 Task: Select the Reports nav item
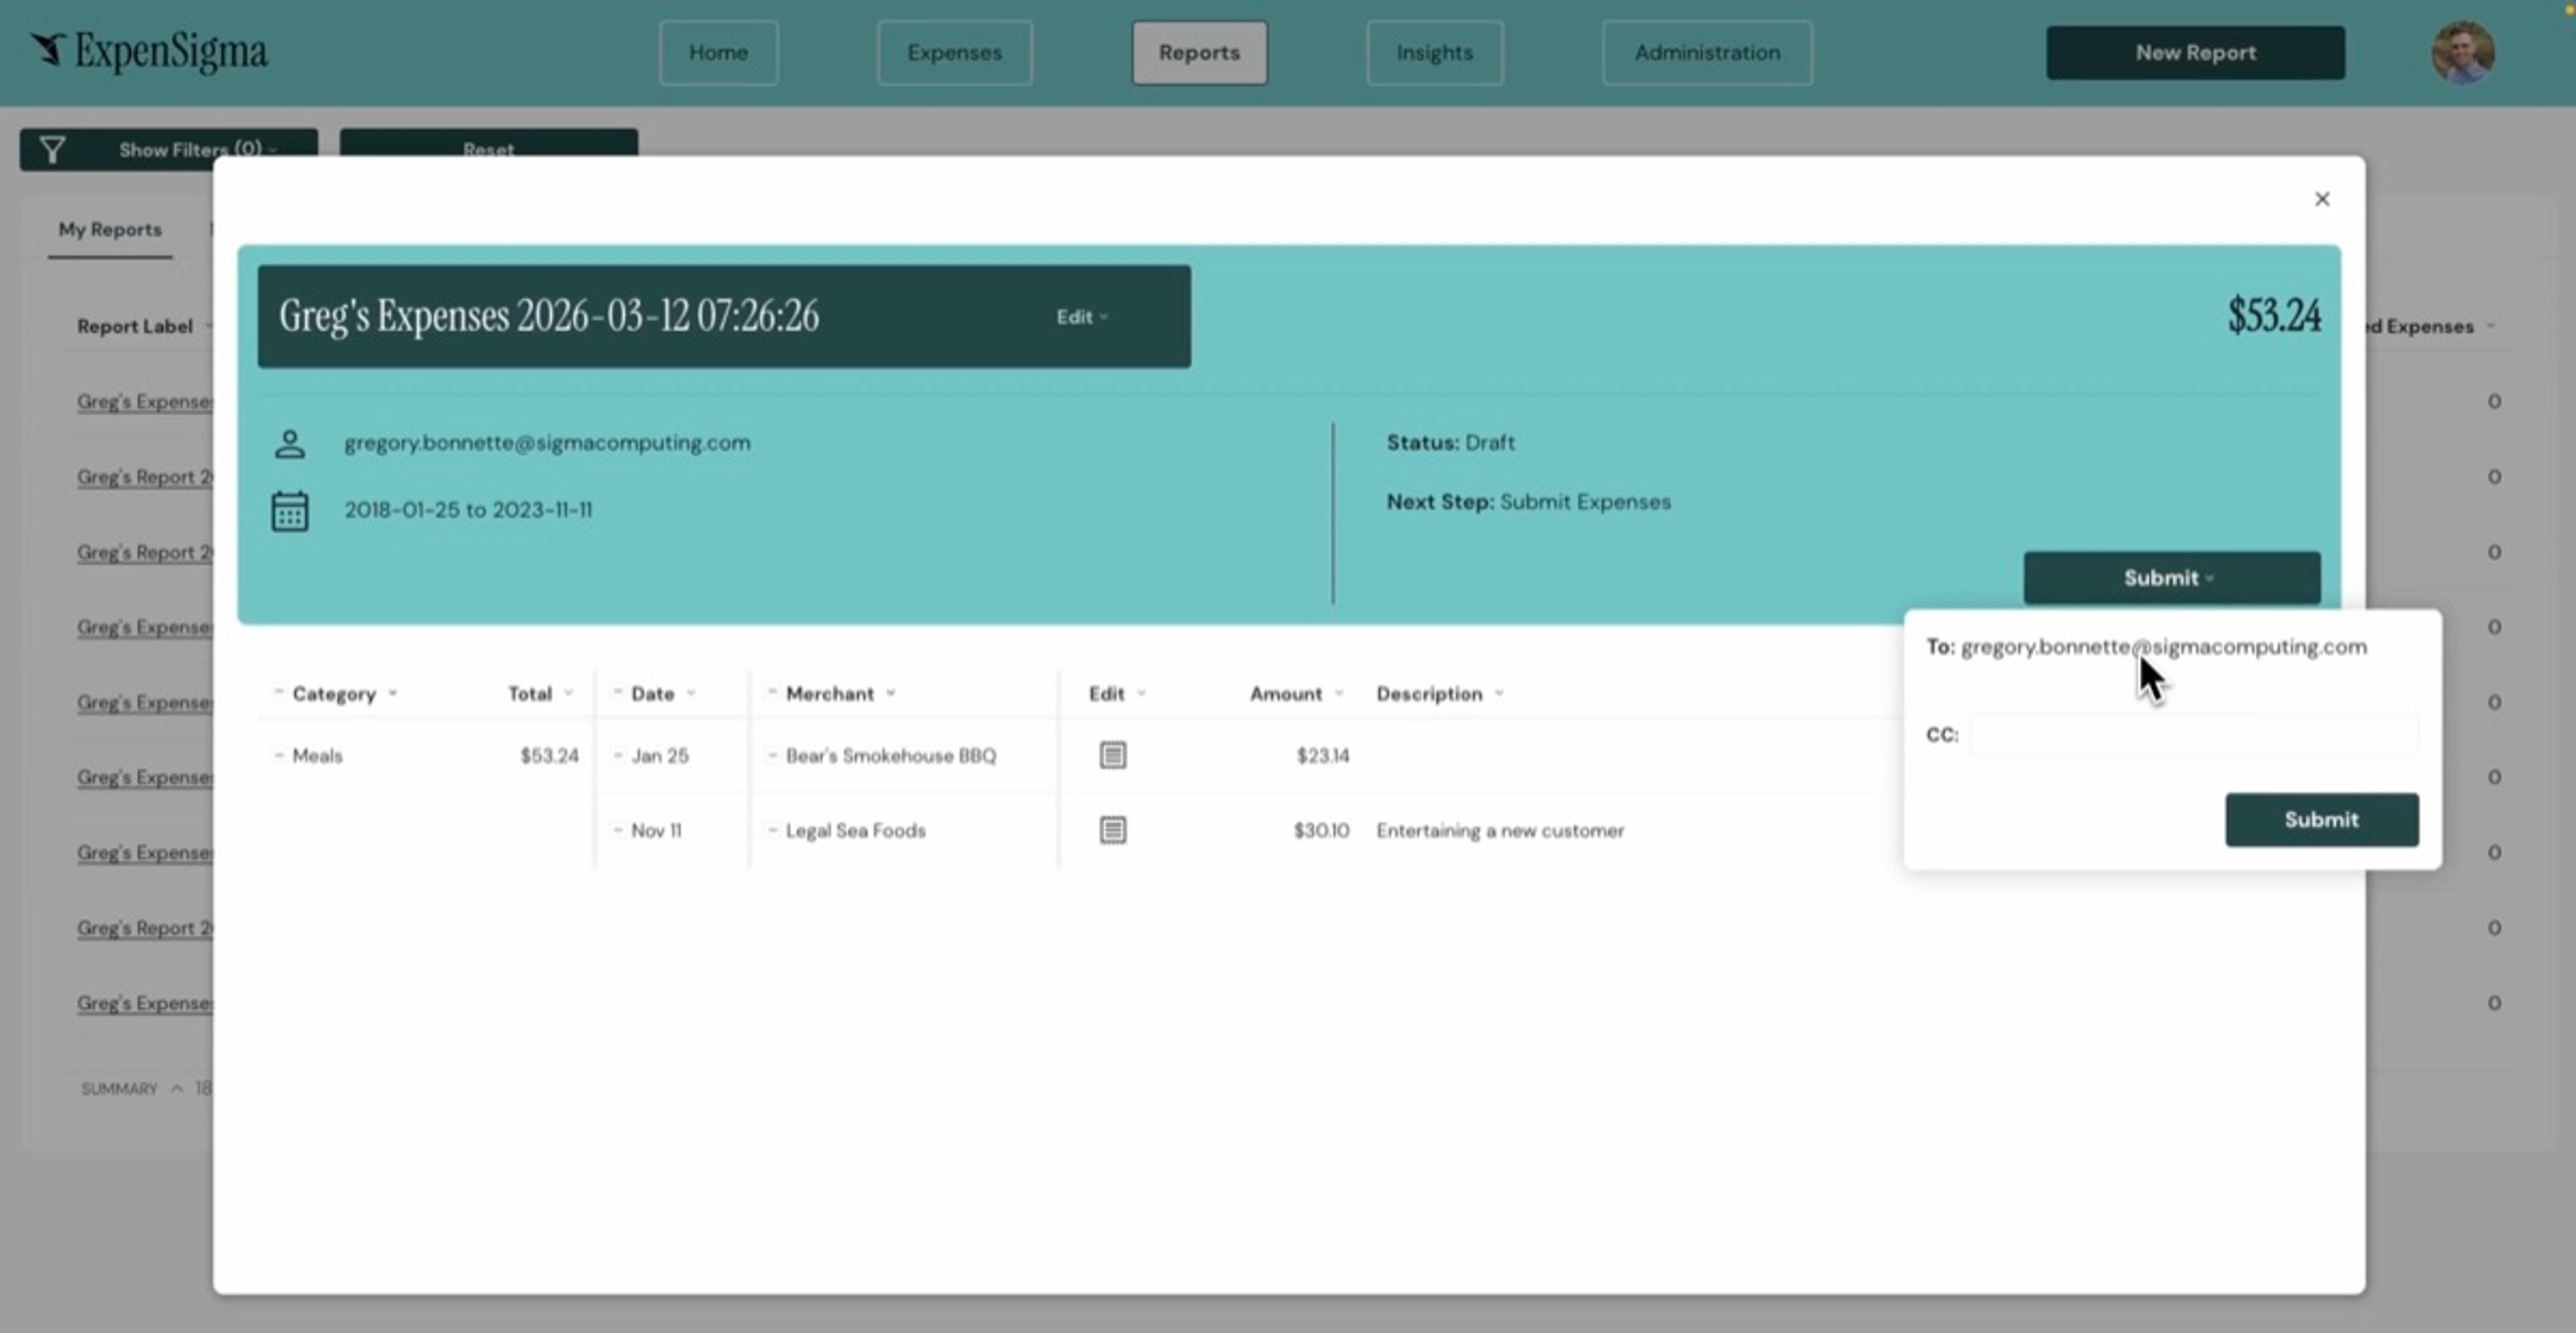click(1199, 53)
